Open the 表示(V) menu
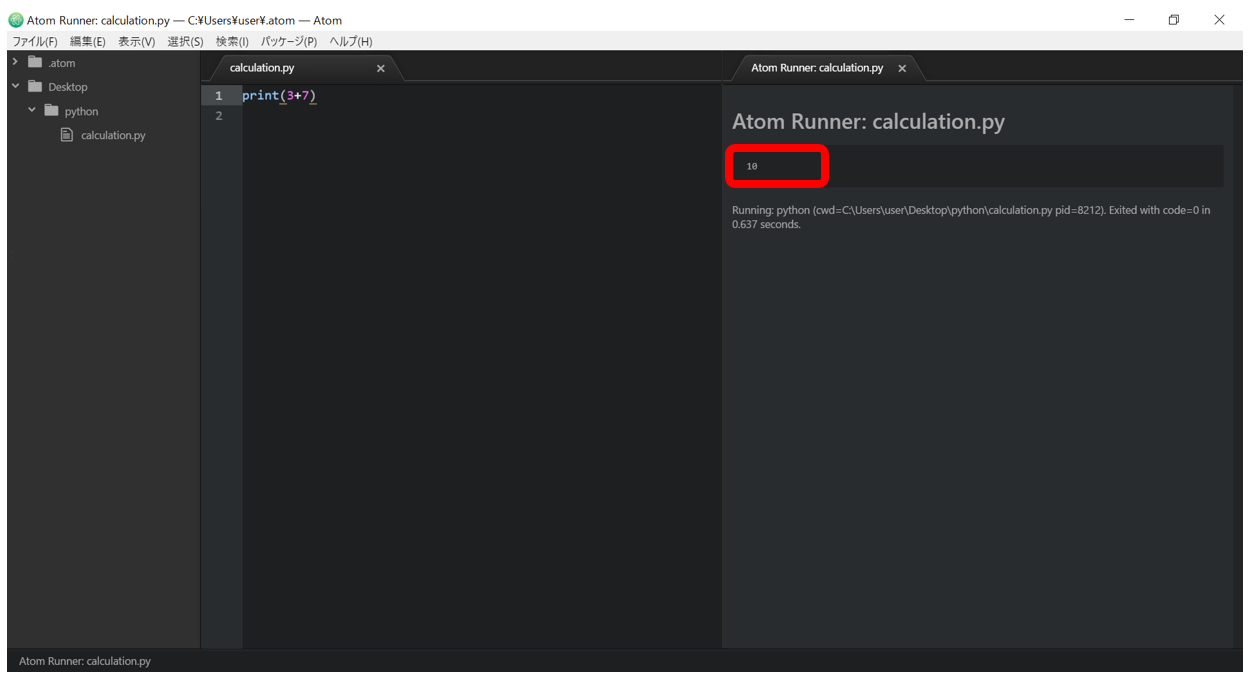Image resolution: width=1252 pixels, height=676 pixels. click(136, 42)
